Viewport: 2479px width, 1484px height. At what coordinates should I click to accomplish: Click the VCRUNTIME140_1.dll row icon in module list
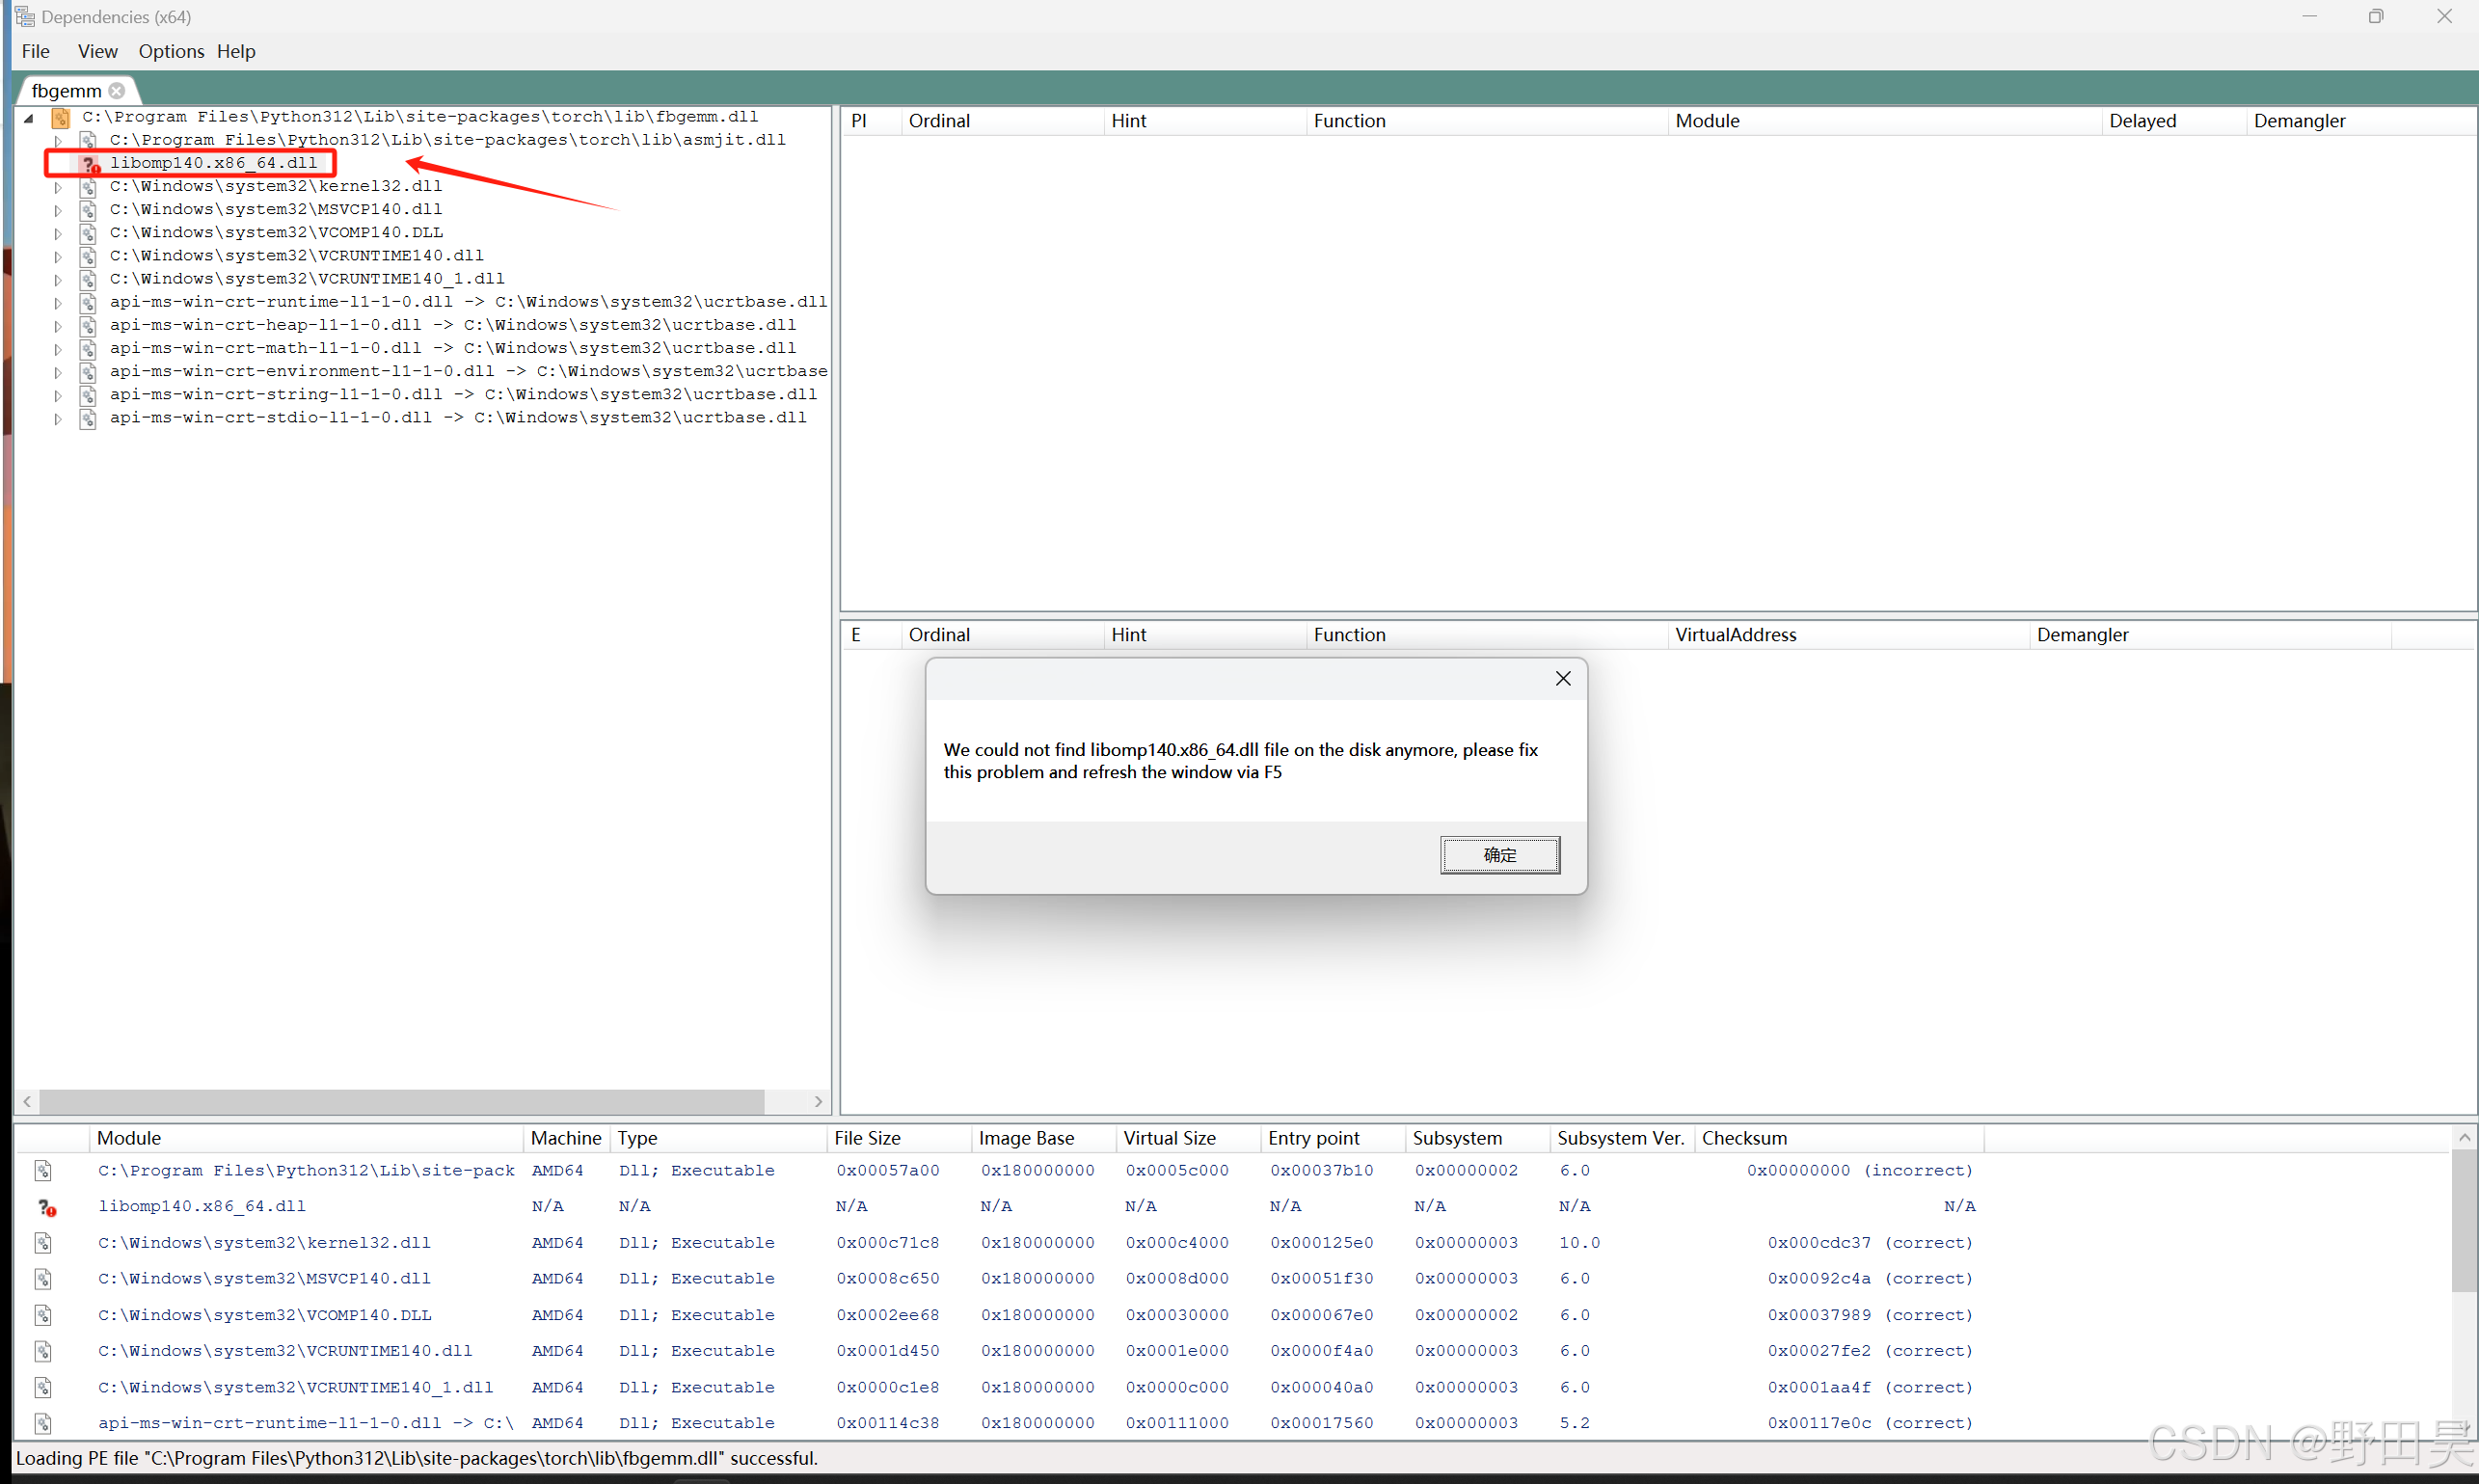(43, 1388)
